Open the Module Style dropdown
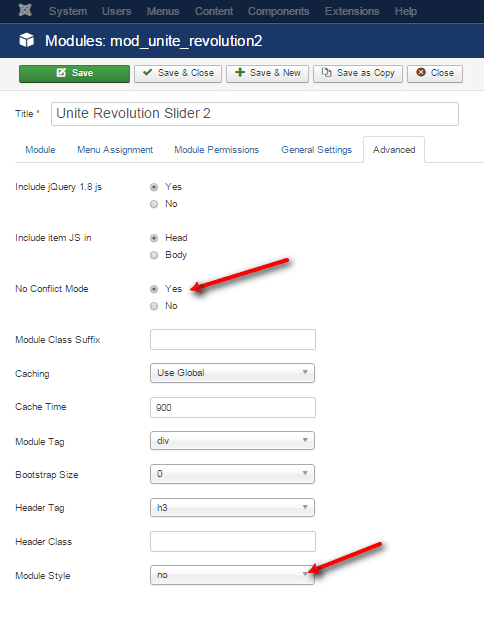The width and height of the screenshot is (484, 620). (233, 575)
